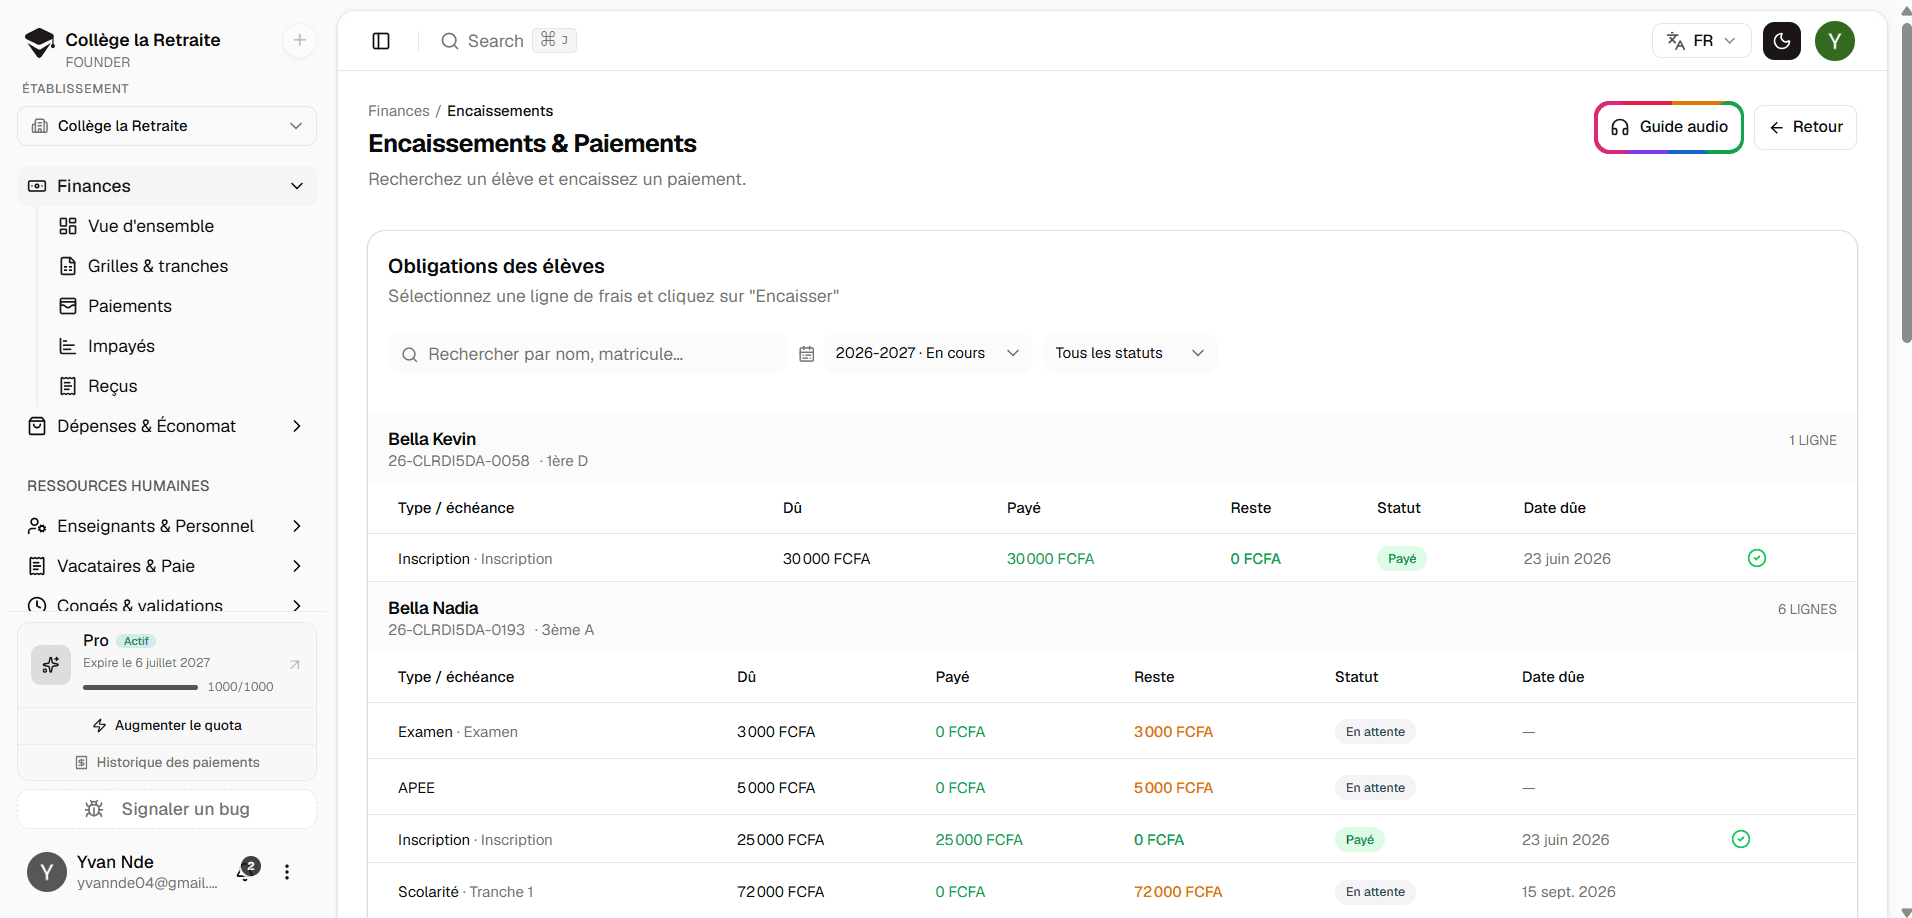Focus the Rechercher par nom, matricule field
The height and width of the screenshot is (918, 1912).
click(588, 354)
